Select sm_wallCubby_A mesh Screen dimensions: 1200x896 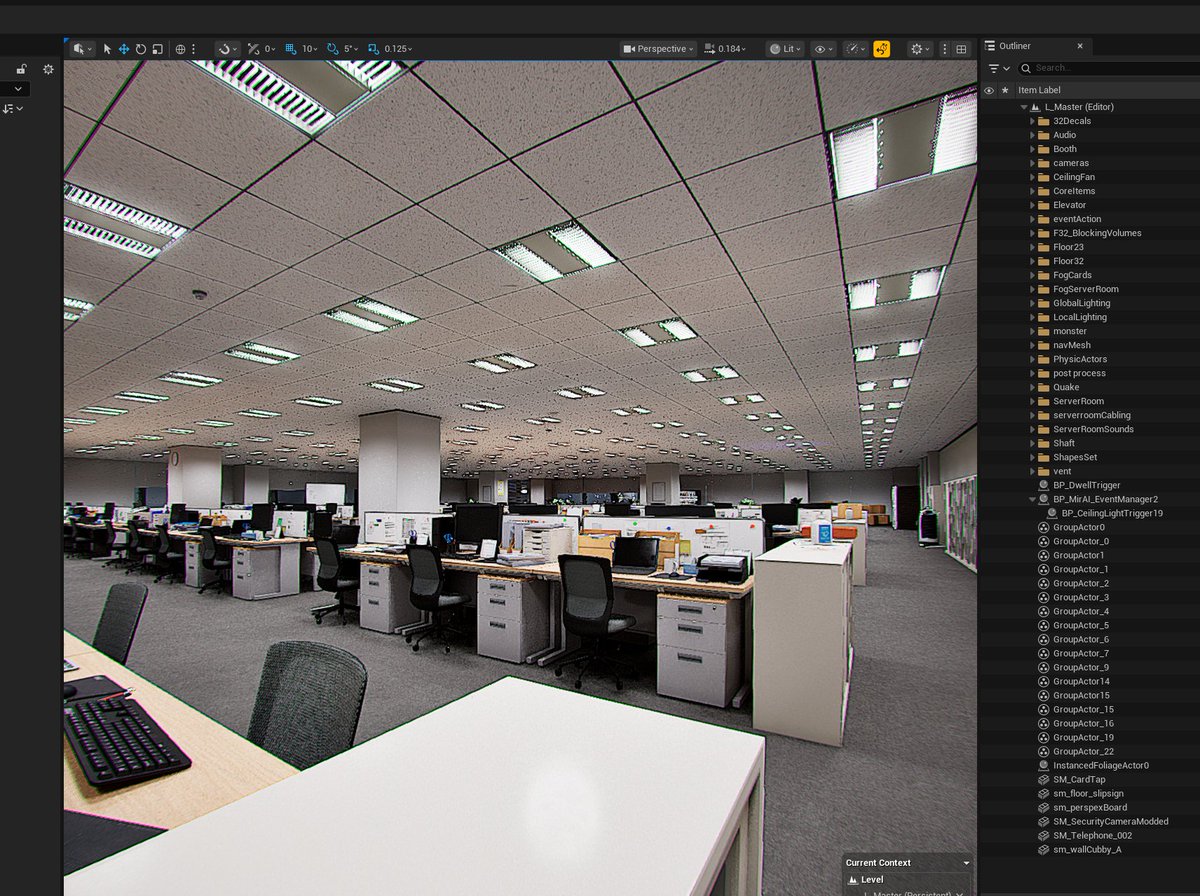click(1089, 849)
